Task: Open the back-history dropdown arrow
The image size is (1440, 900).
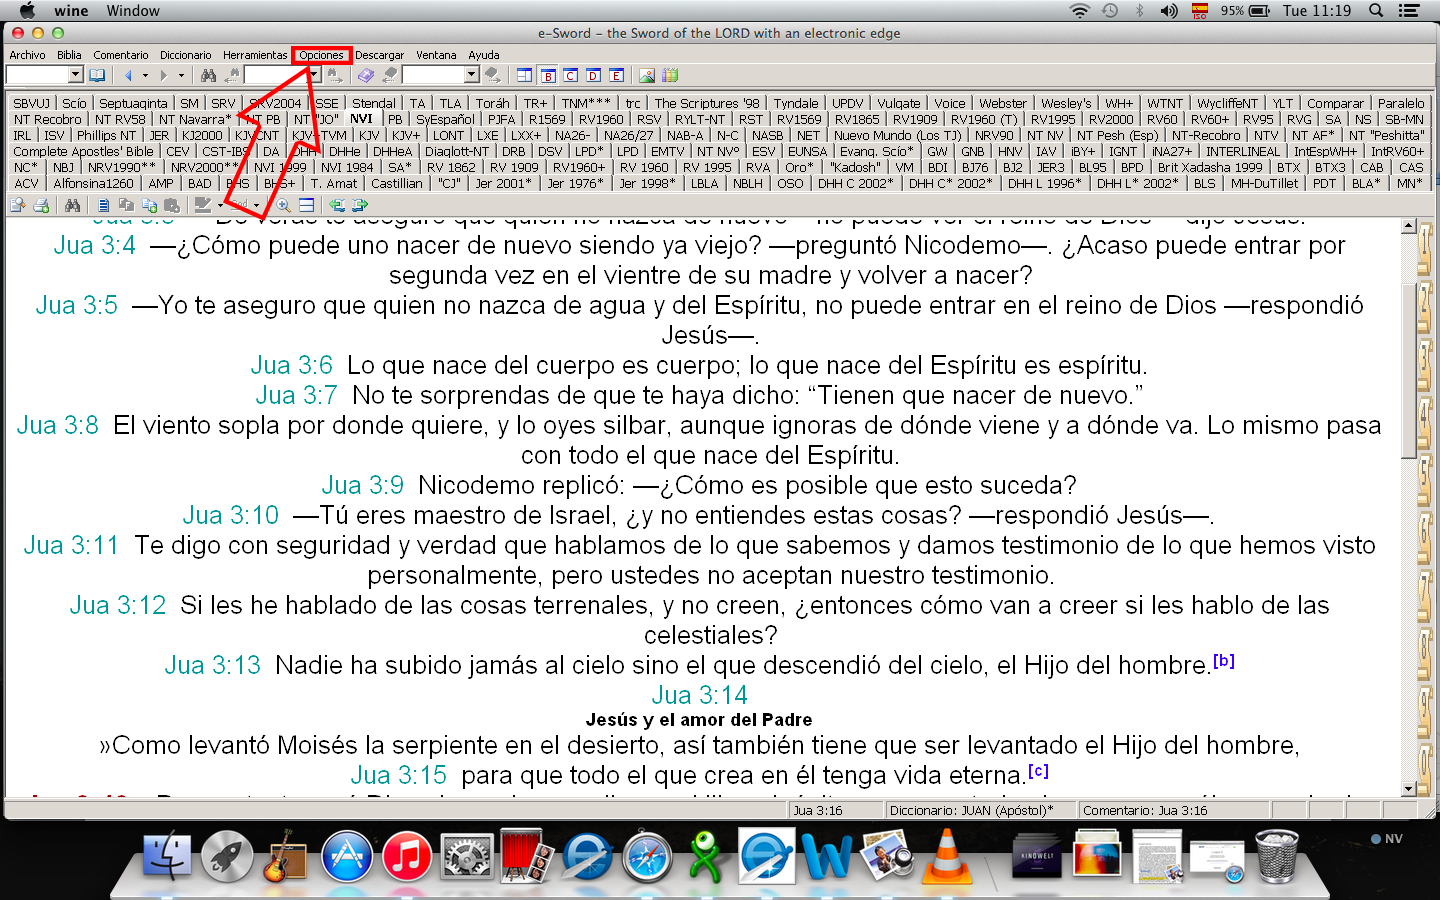Action: pos(145,75)
